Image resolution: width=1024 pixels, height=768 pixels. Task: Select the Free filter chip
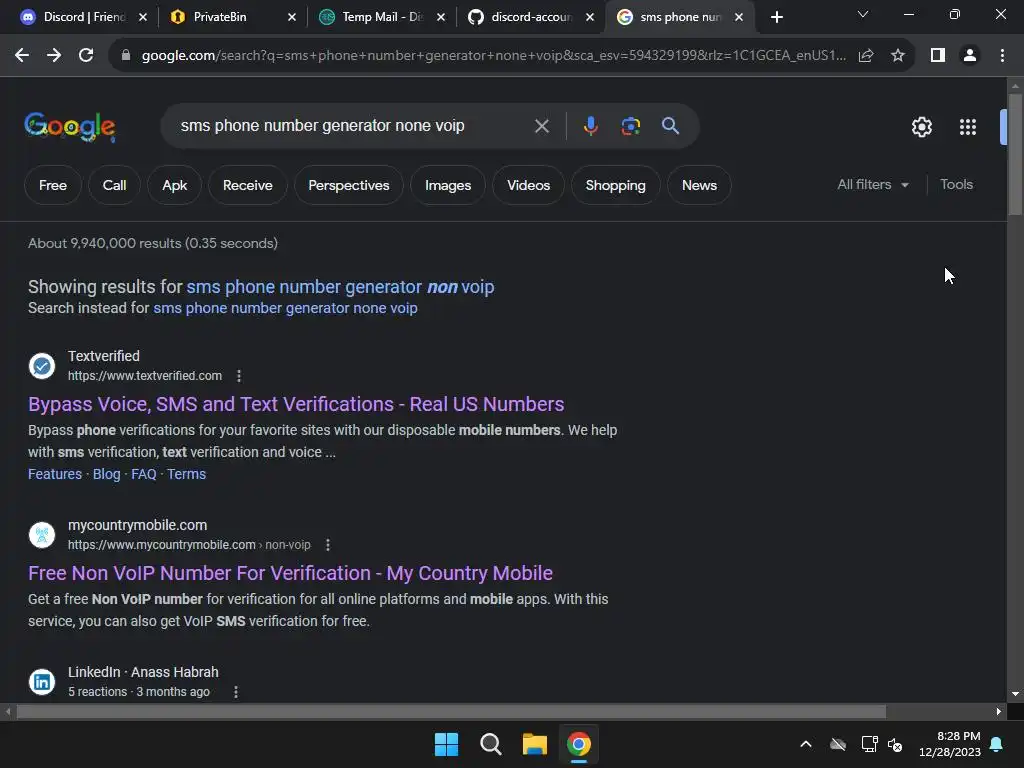[53, 185]
